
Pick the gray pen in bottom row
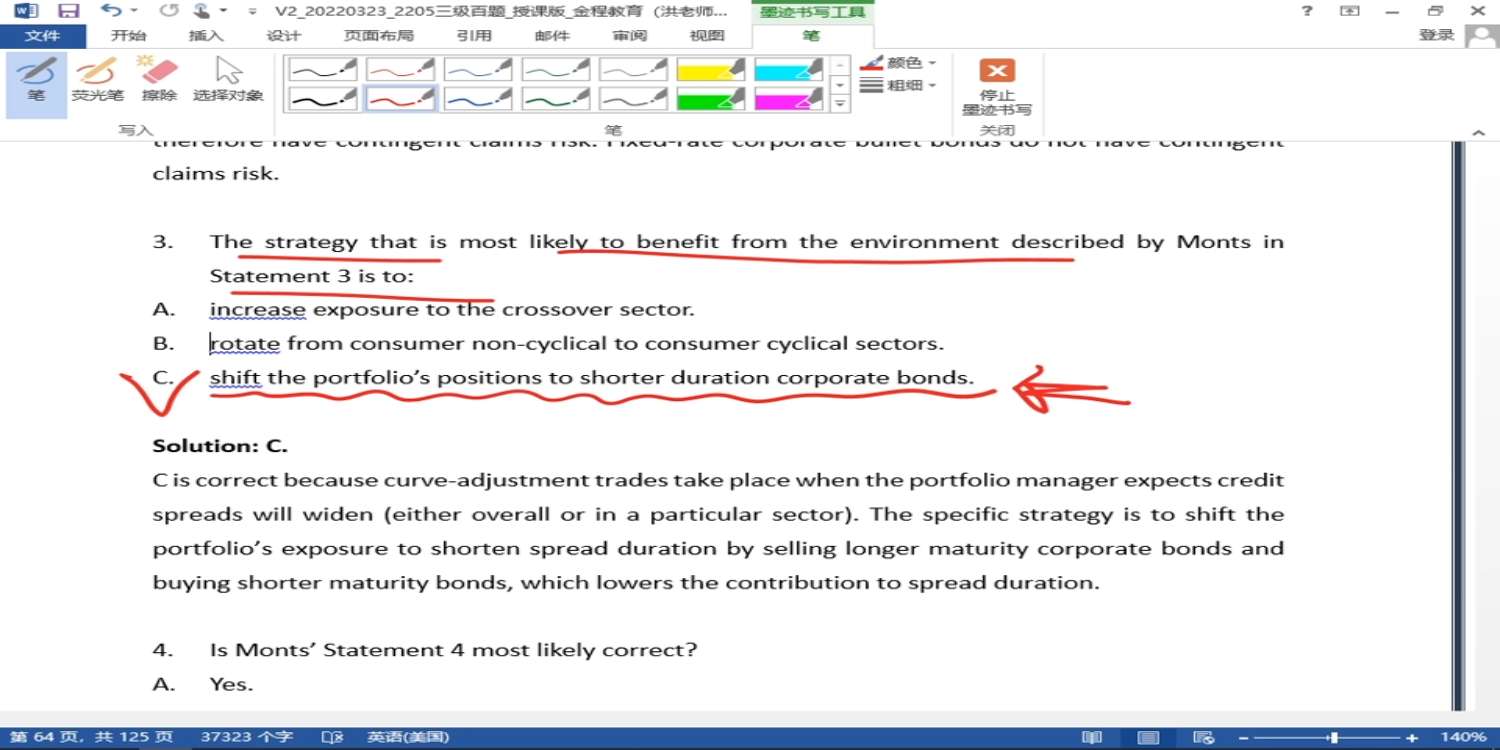tap(635, 99)
